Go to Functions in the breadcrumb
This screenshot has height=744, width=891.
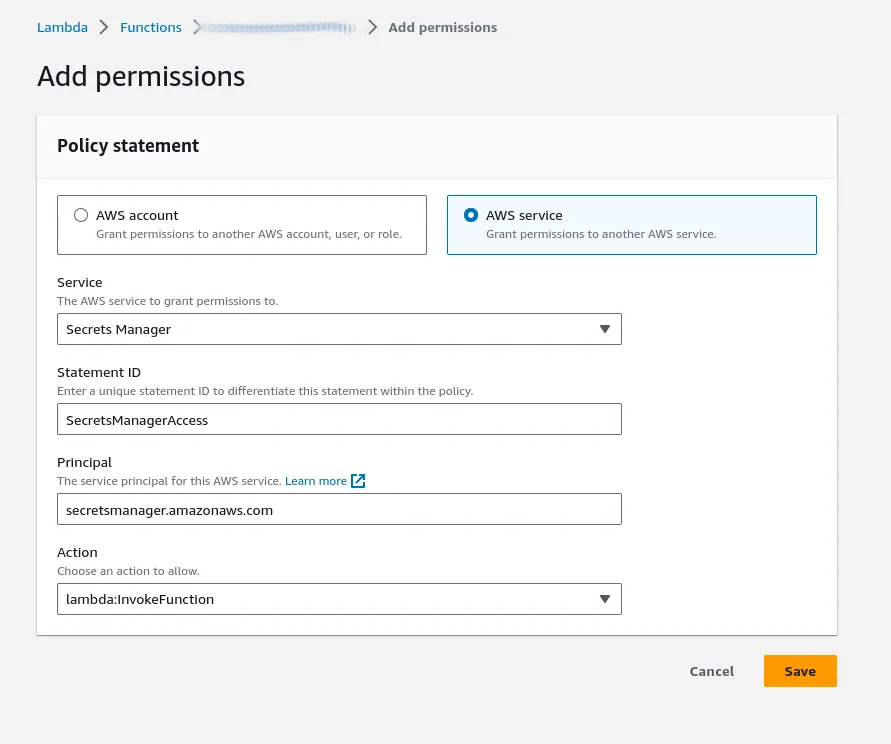pyautogui.click(x=151, y=27)
